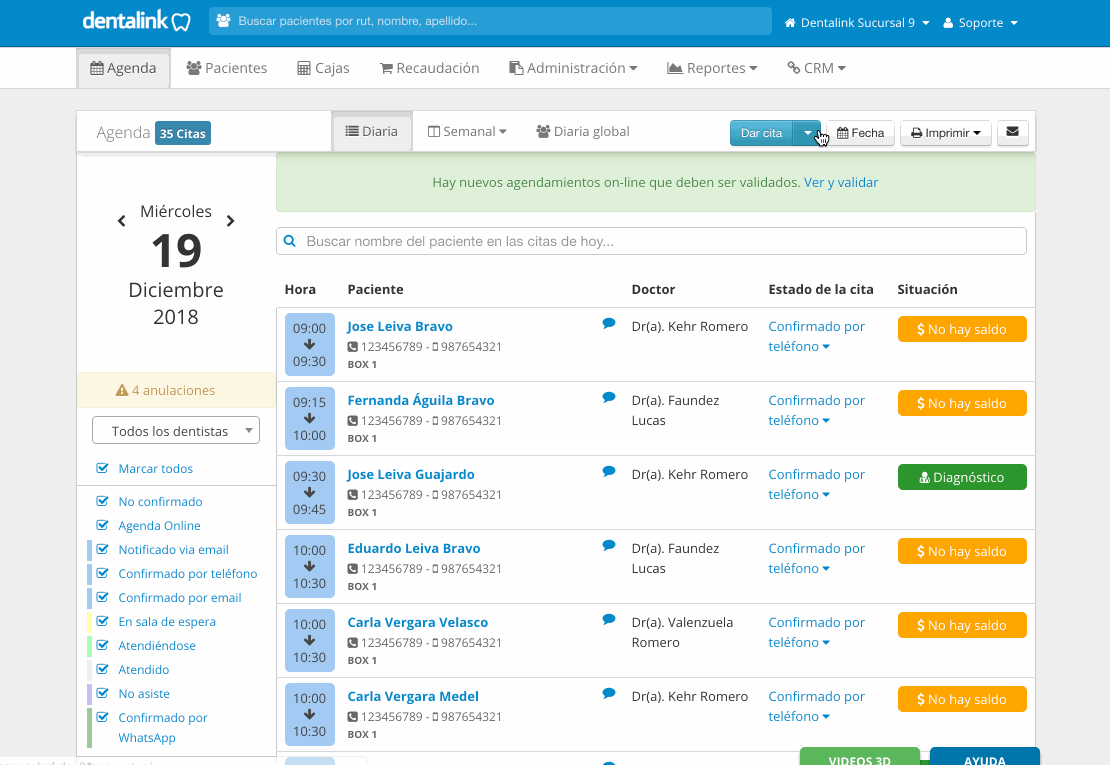Uncheck Confirmado por teléfono filter
This screenshot has width=1110, height=765.
[103, 573]
